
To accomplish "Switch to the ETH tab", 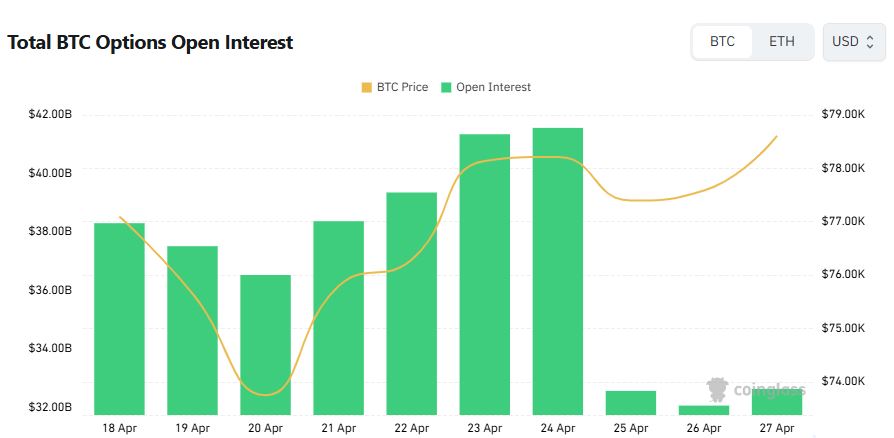I will pos(782,42).
